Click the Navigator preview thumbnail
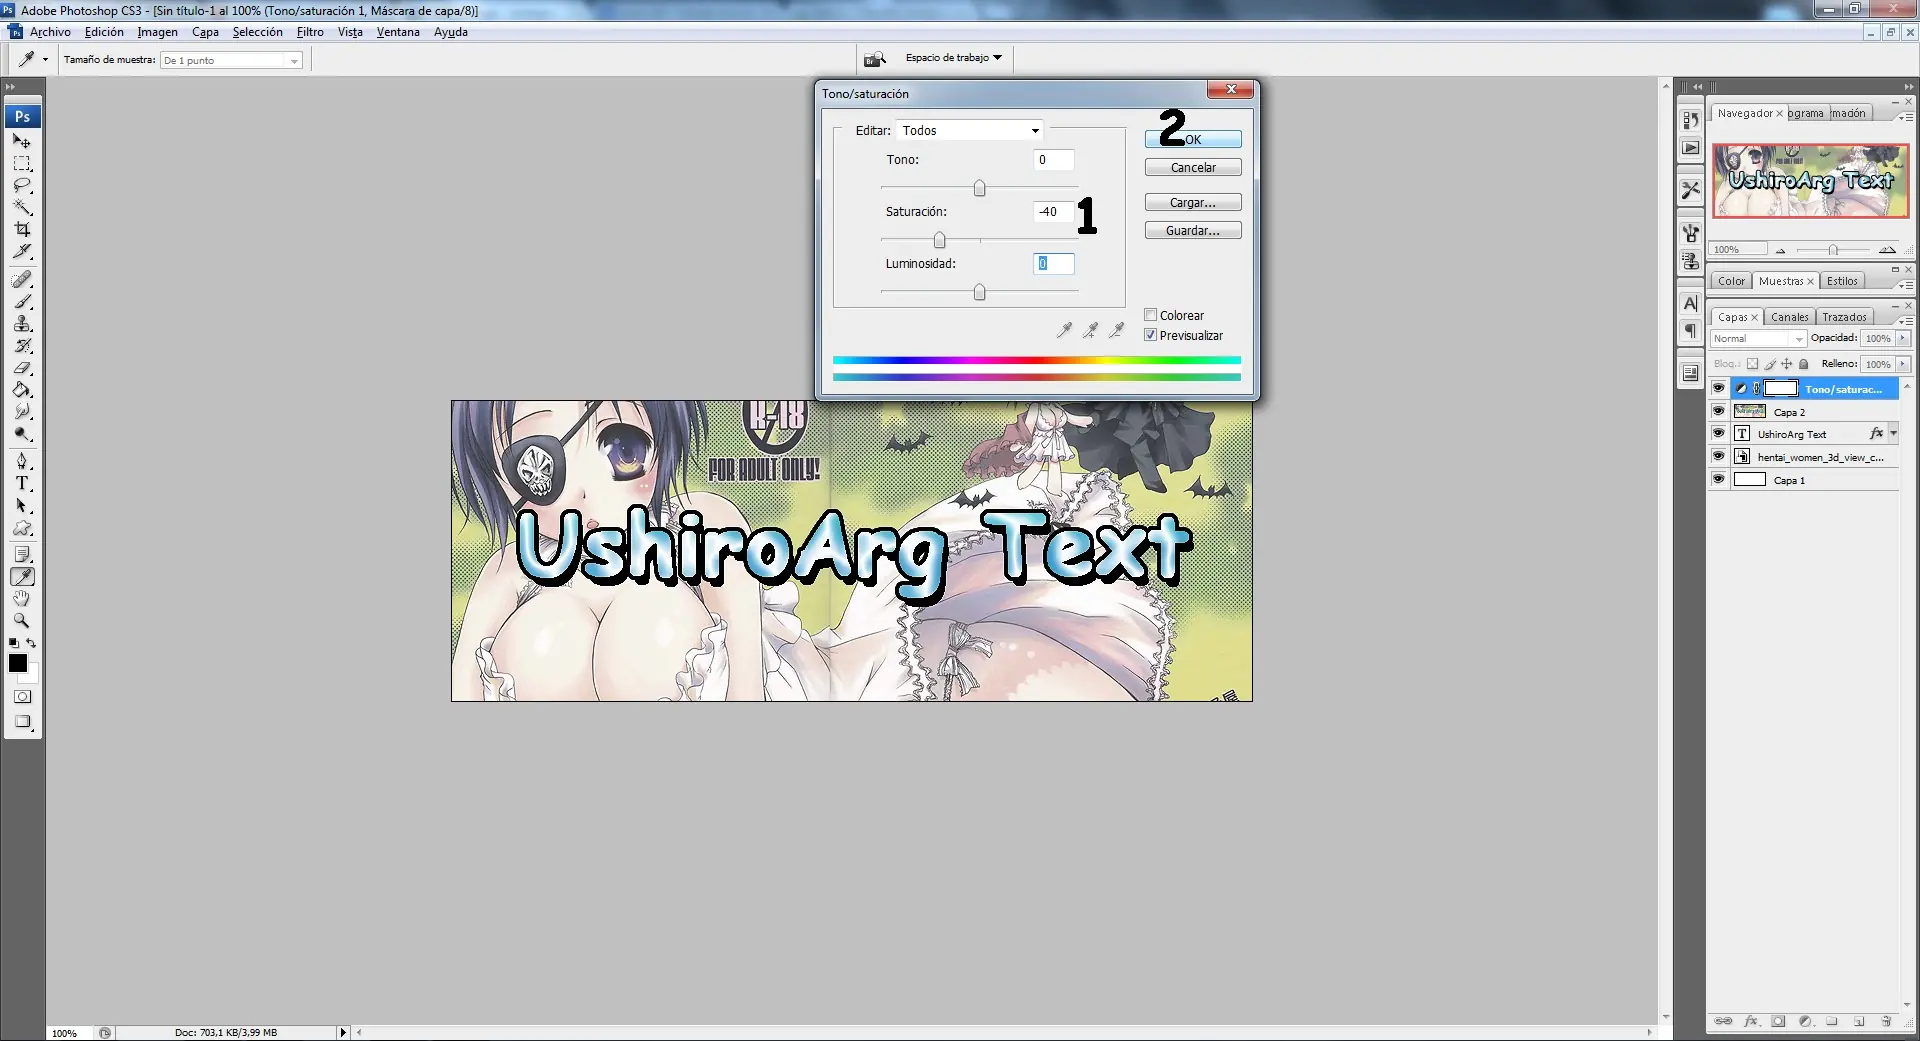Viewport: 1920px width, 1041px height. coord(1810,181)
